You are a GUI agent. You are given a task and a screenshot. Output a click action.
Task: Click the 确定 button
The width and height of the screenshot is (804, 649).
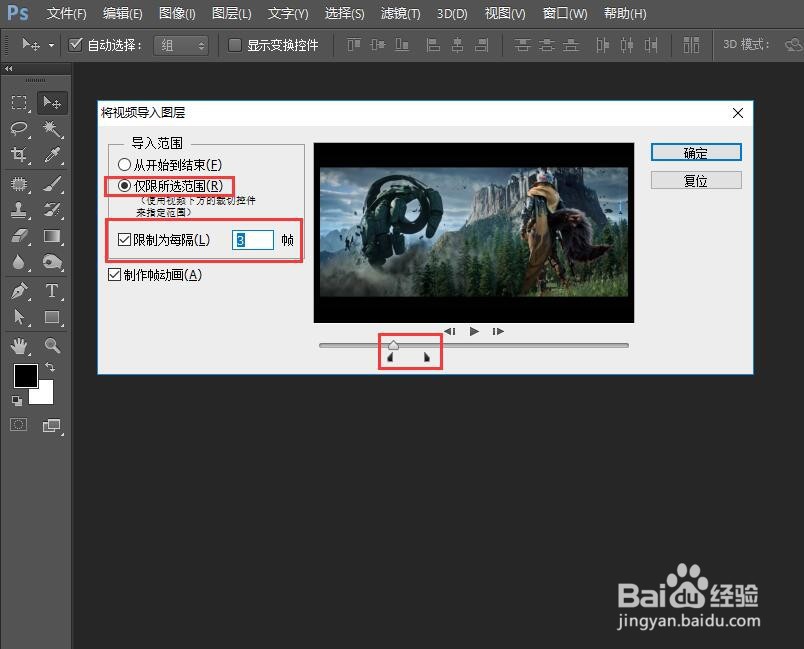696,152
